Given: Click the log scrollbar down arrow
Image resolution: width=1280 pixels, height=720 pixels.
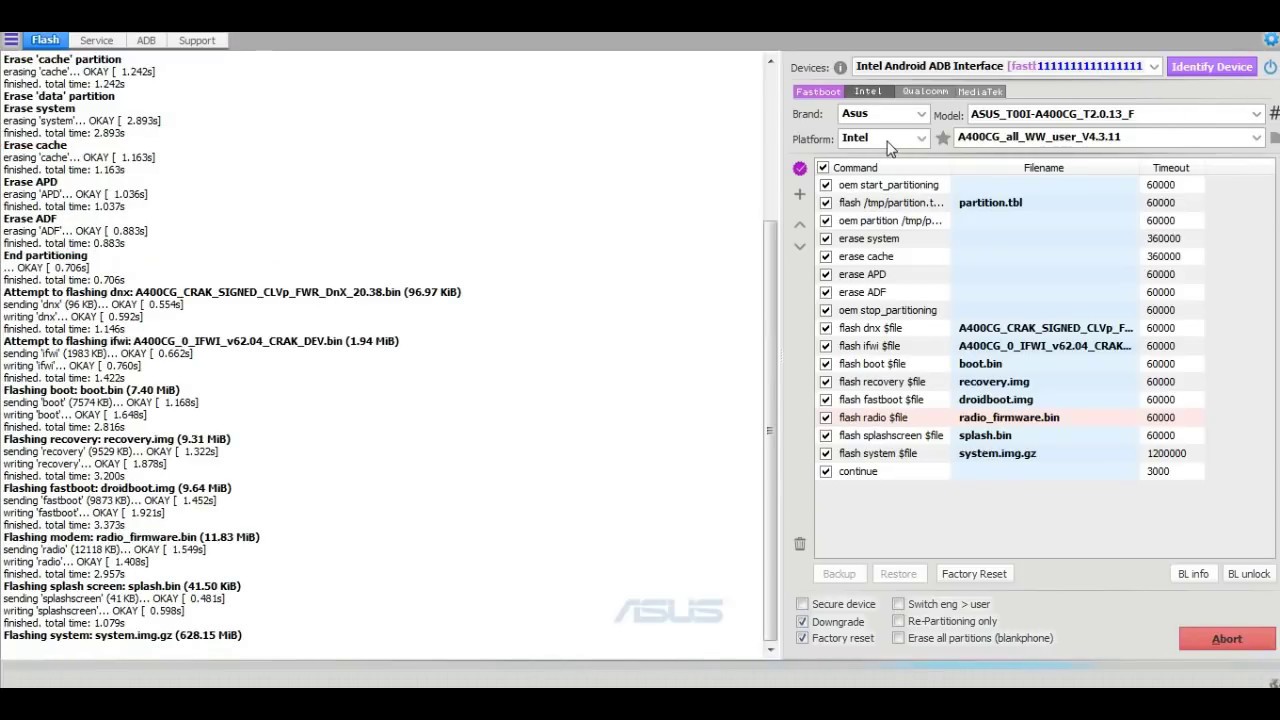Looking at the screenshot, I should click(770, 650).
